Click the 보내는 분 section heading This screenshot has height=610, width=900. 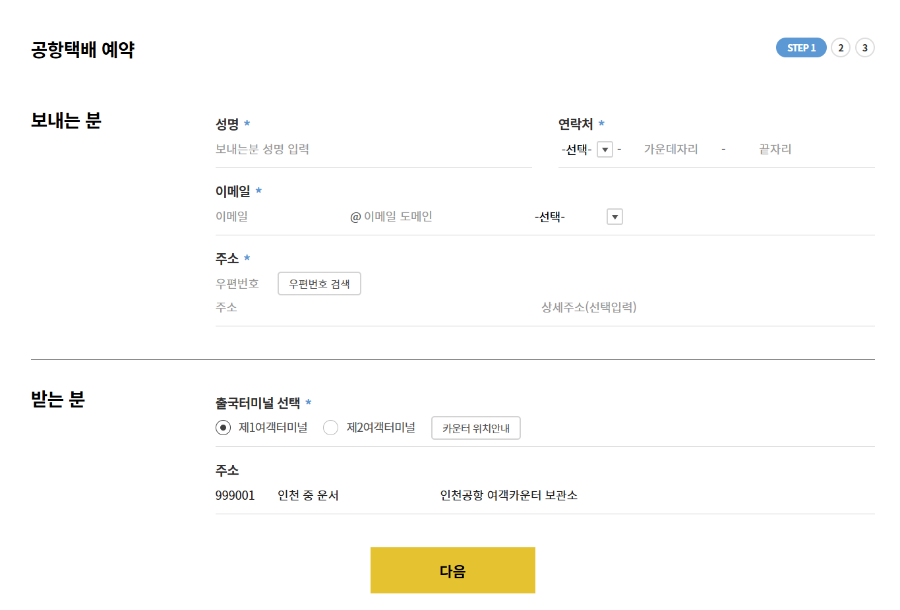66,121
